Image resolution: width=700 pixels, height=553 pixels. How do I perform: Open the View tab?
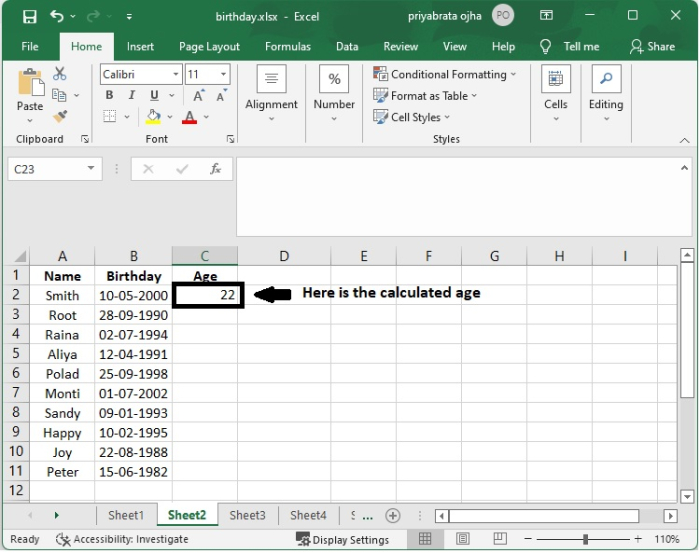454,46
